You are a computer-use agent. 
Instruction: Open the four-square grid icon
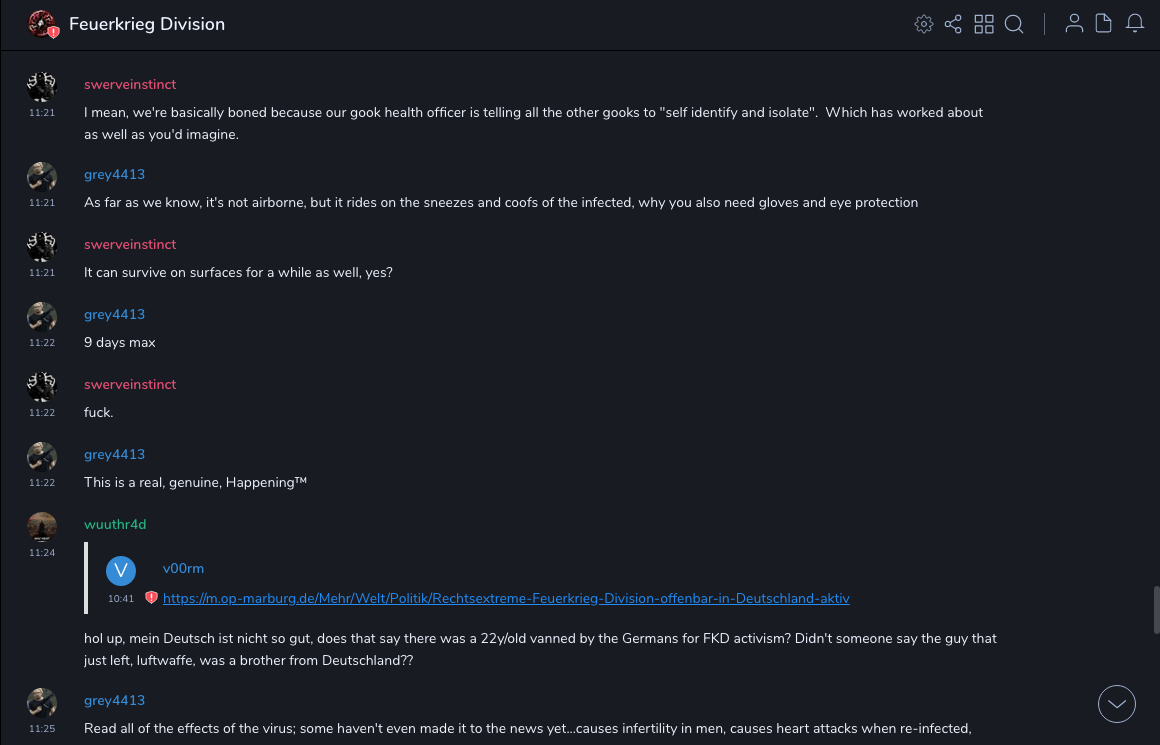point(984,24)
